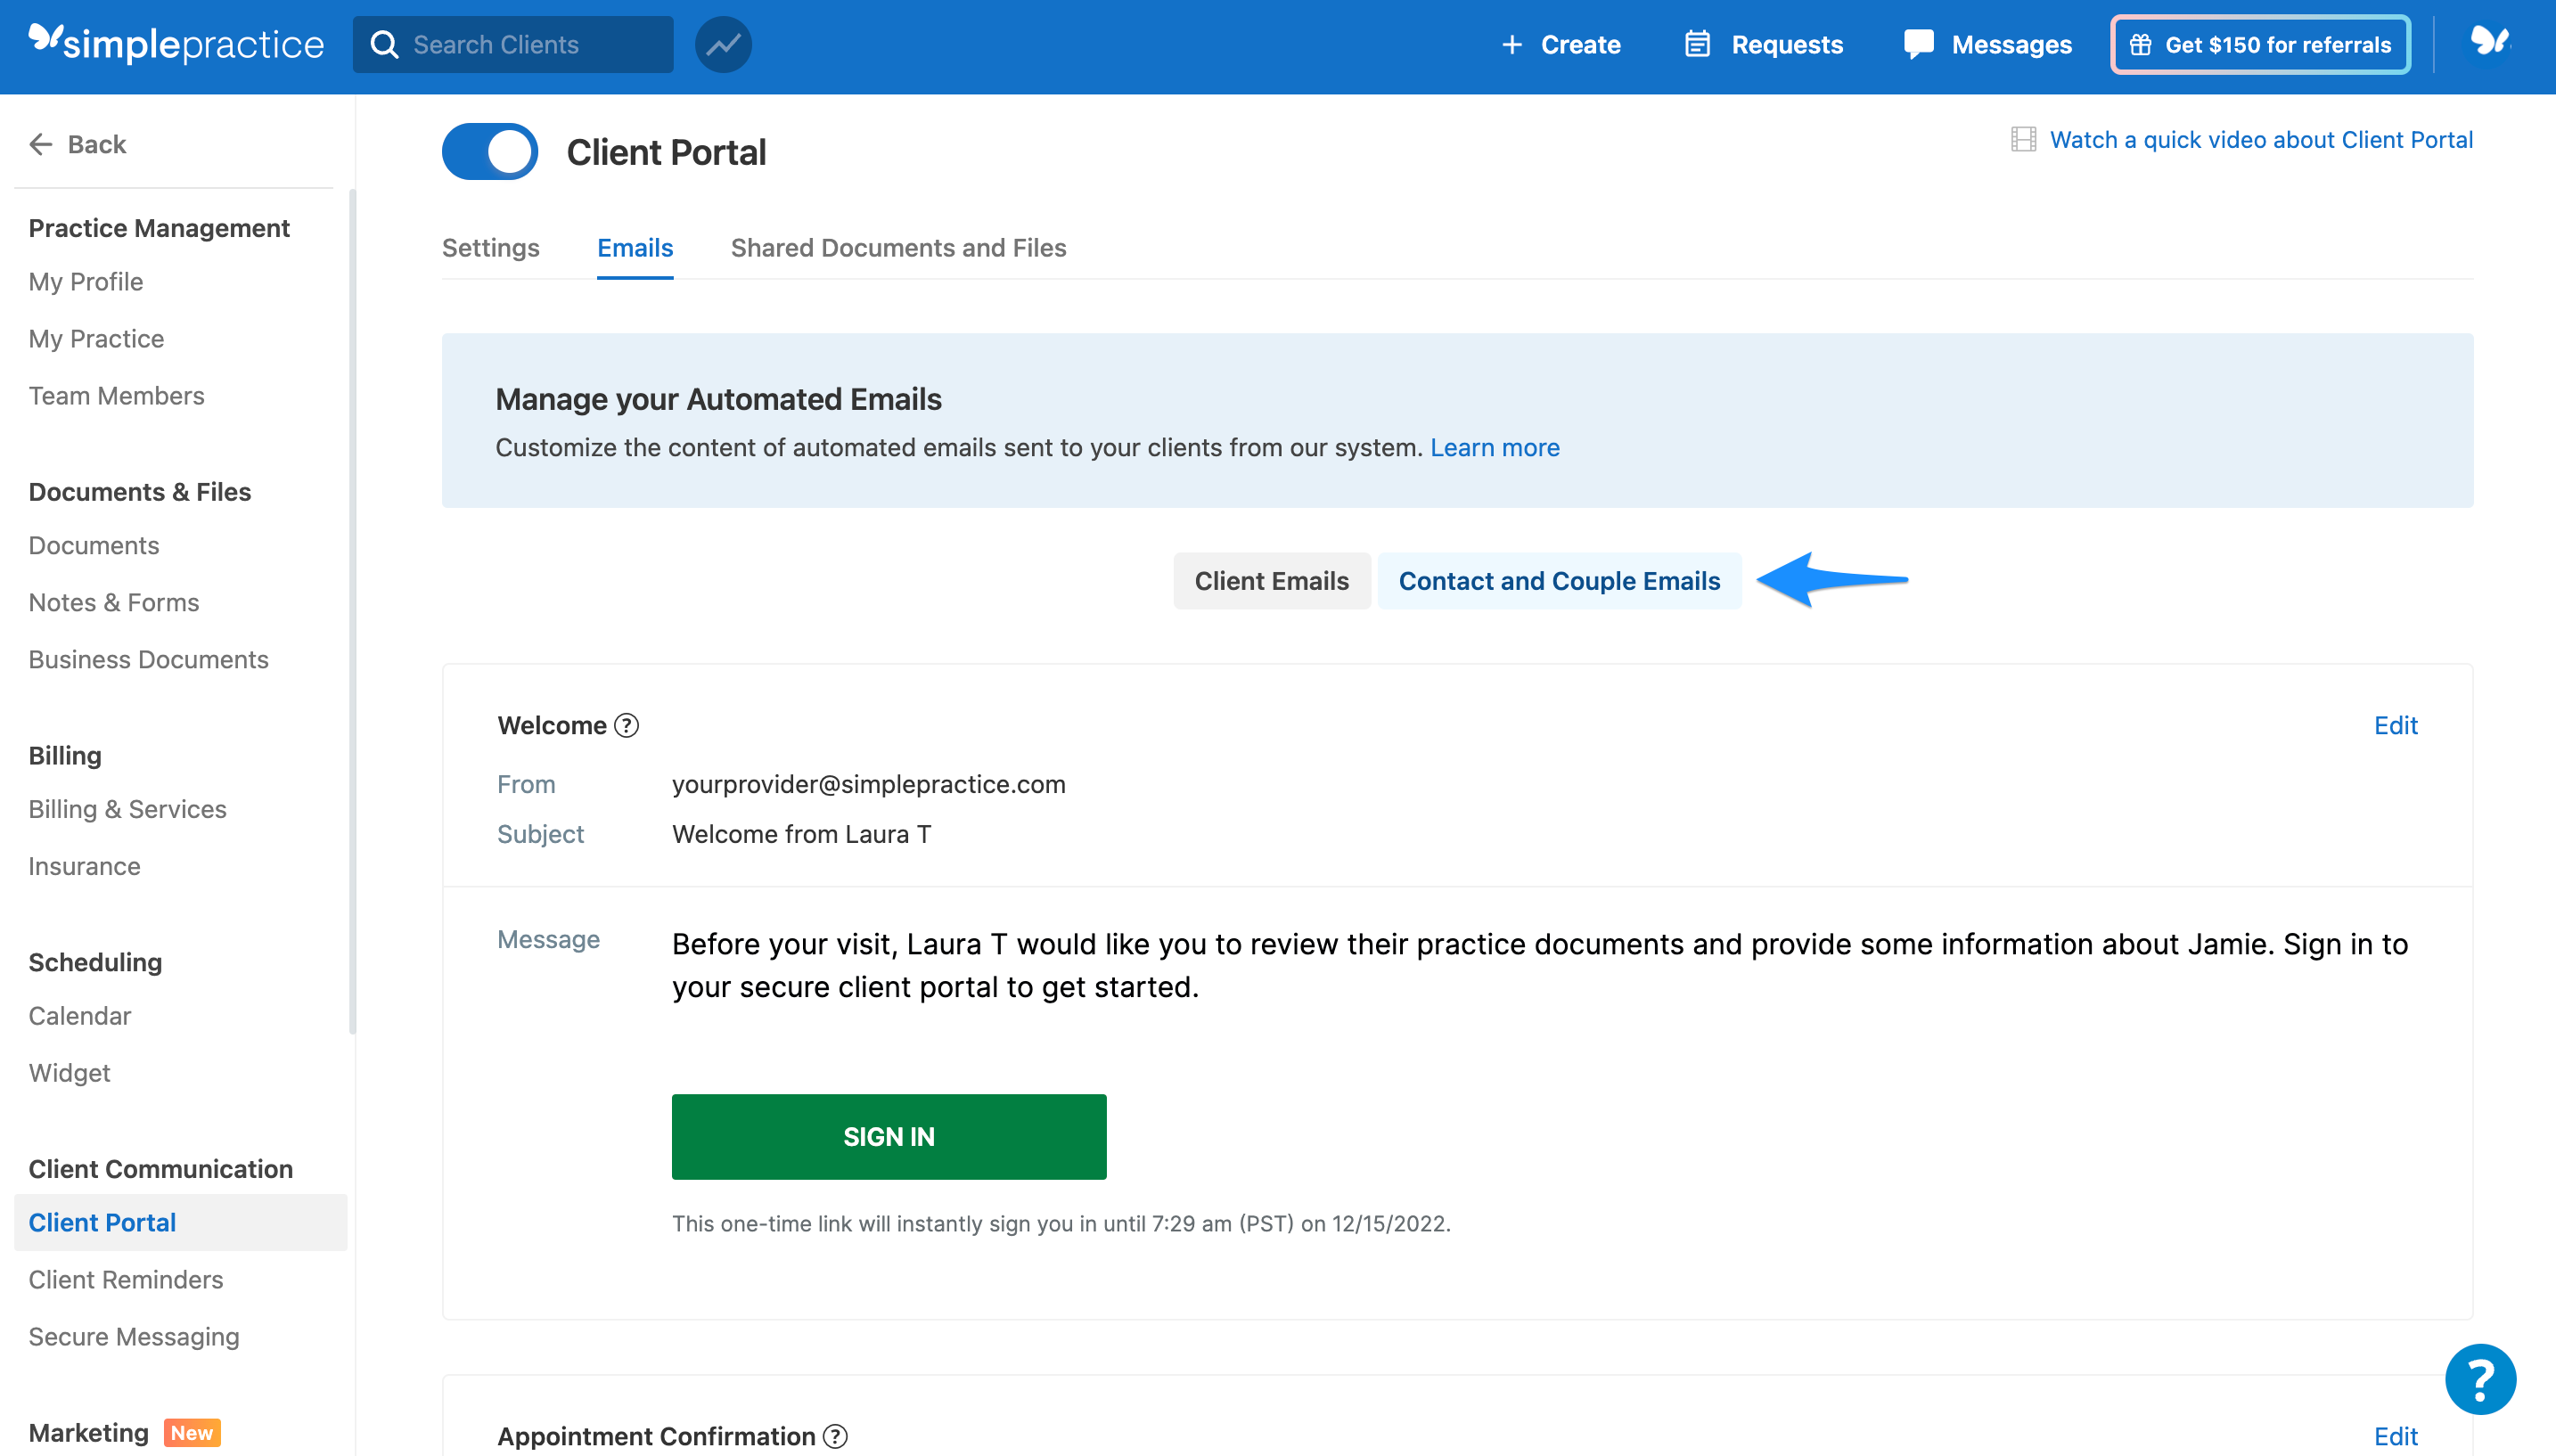Select the Client Emails view
Viewport: 2556px width, 1456px height.
1271,580
